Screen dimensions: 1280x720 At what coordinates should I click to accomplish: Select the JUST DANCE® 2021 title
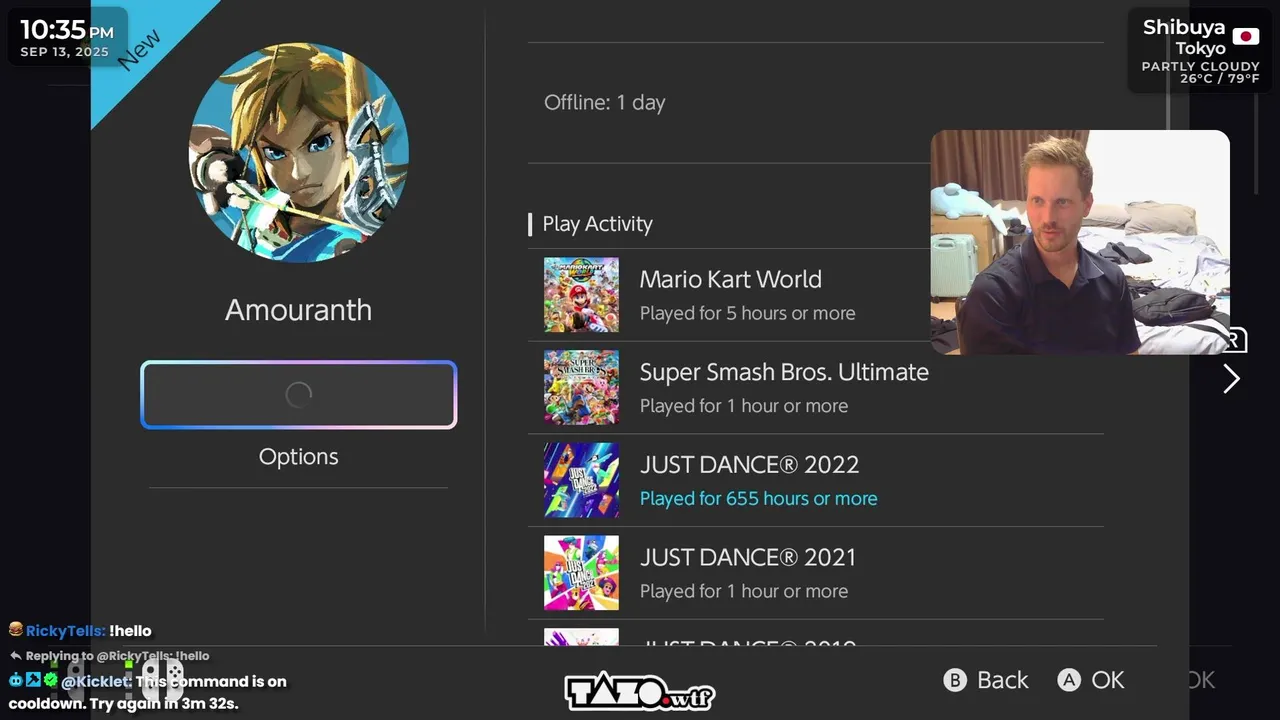[748, 557]
